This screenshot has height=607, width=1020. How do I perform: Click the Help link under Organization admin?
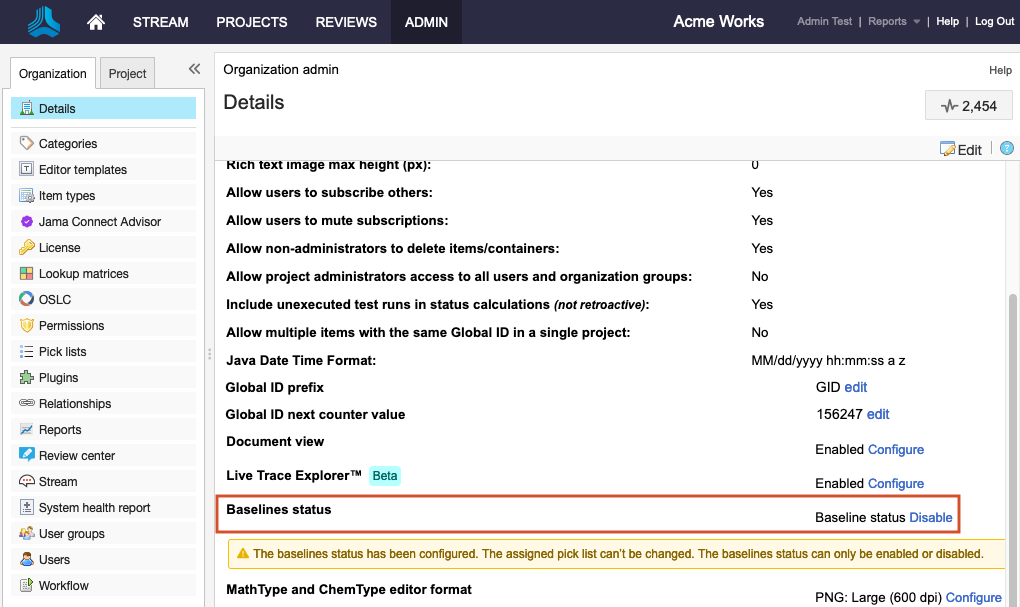coord(1000,70)
